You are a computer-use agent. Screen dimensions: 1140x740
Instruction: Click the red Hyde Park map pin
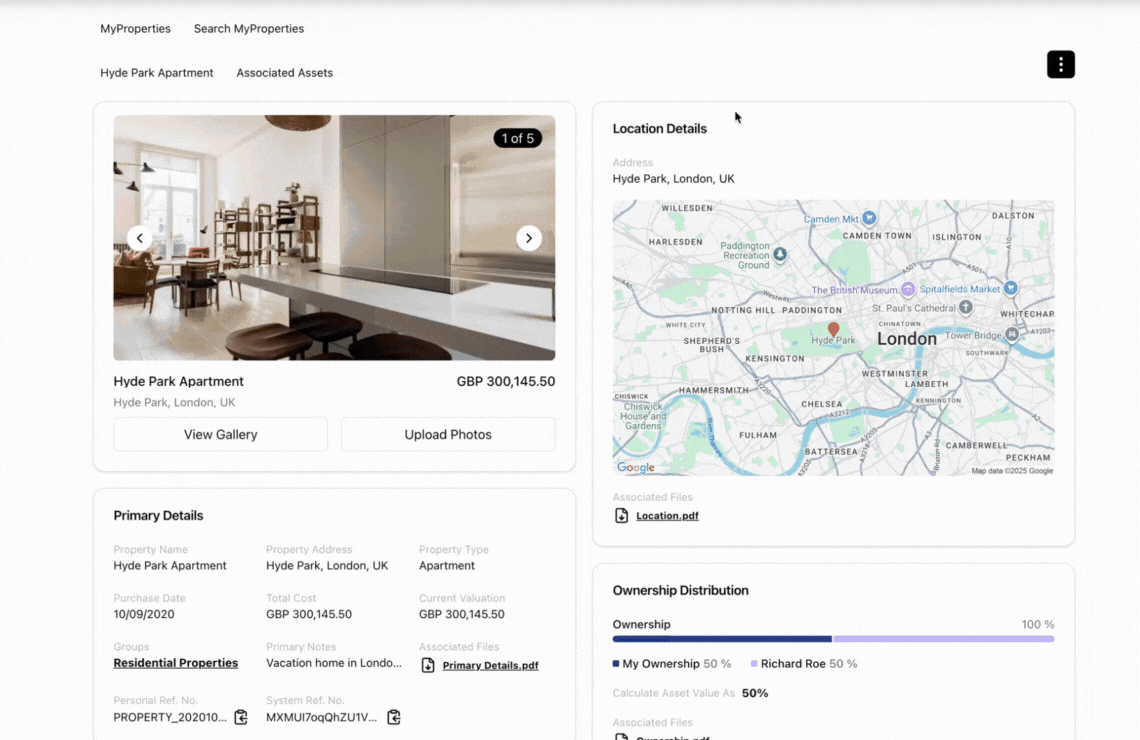click(833, 328)
